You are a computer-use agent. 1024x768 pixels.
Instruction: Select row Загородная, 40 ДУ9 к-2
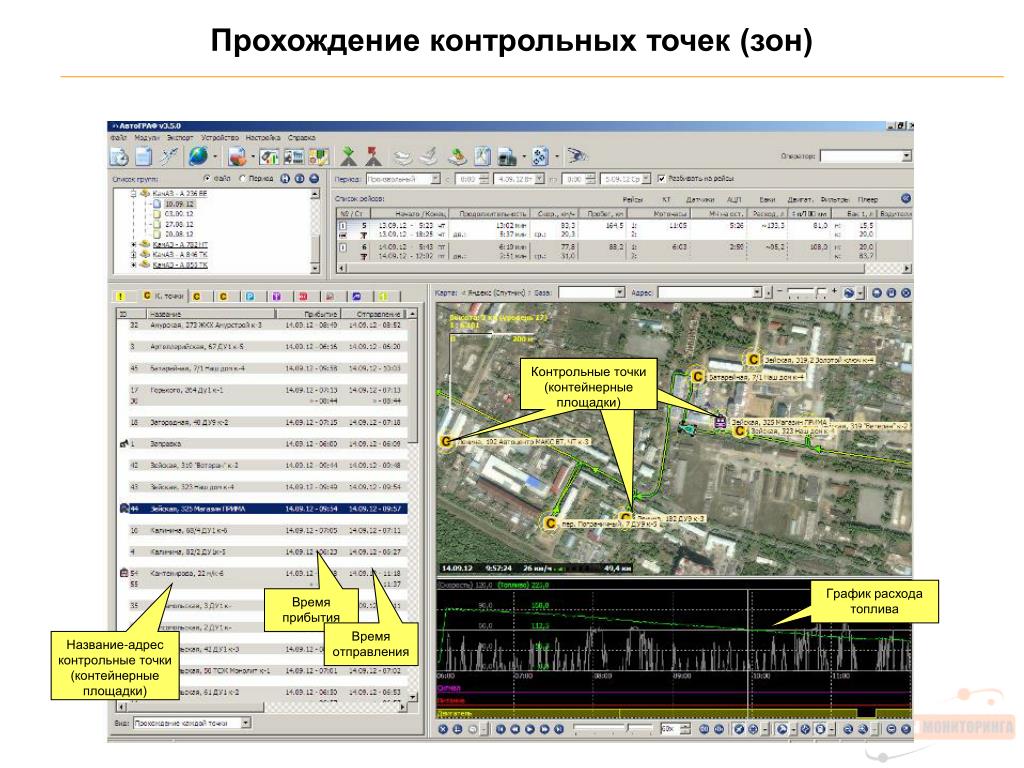point(263,422)
